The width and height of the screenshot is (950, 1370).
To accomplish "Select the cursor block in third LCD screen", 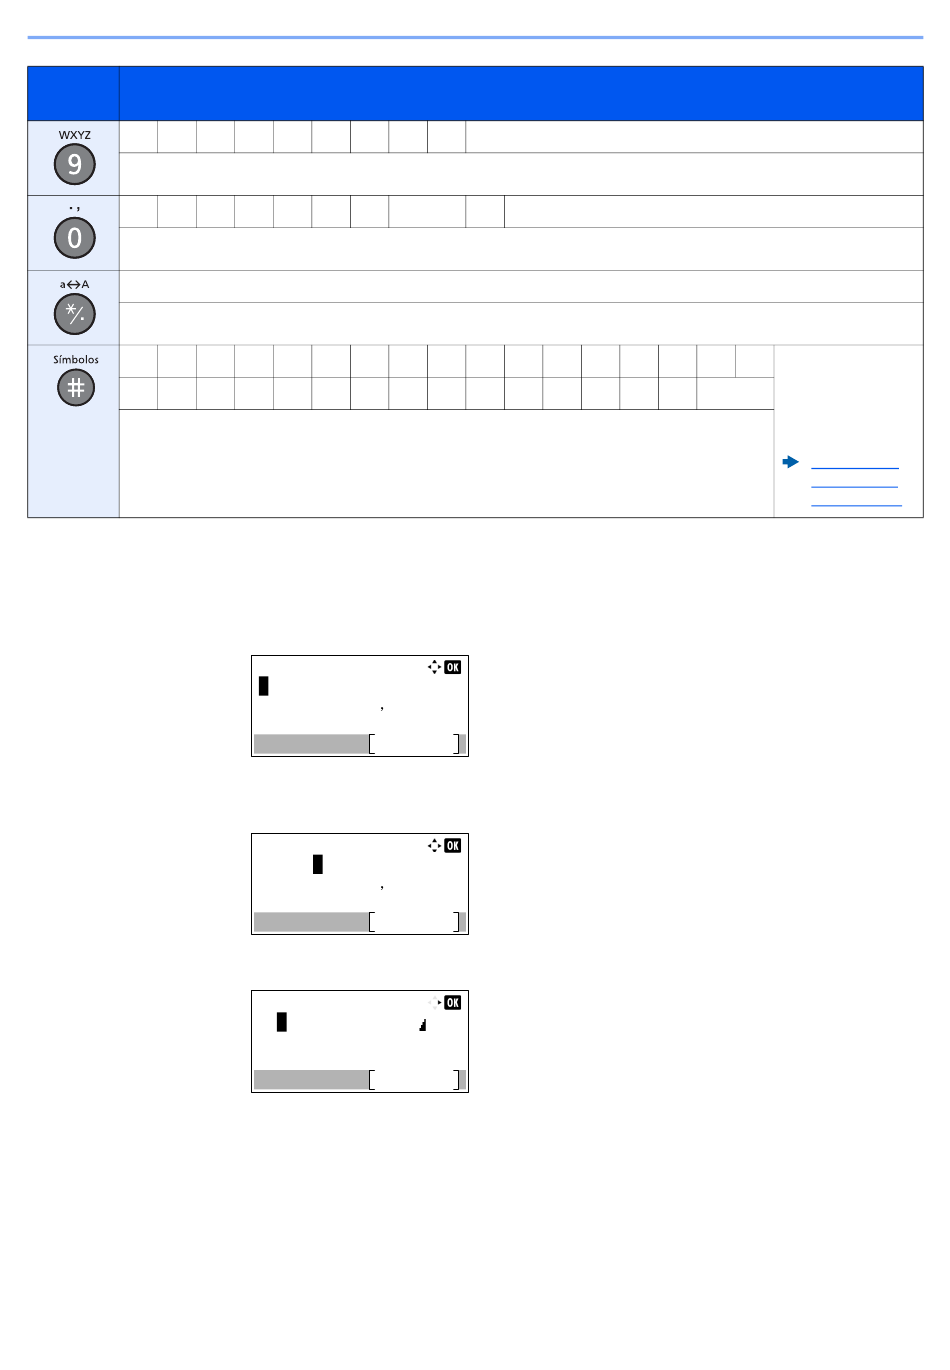I will (282, 1021).
